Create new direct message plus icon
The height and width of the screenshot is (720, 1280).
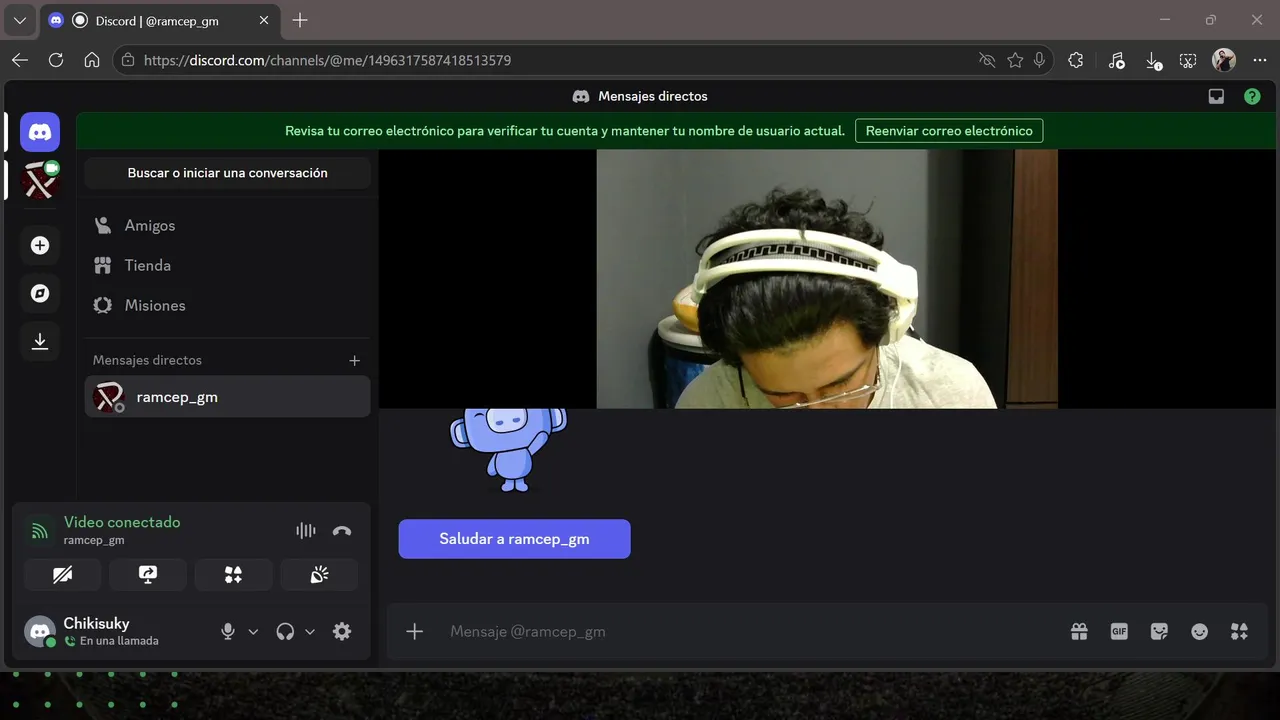coord(354,360)
